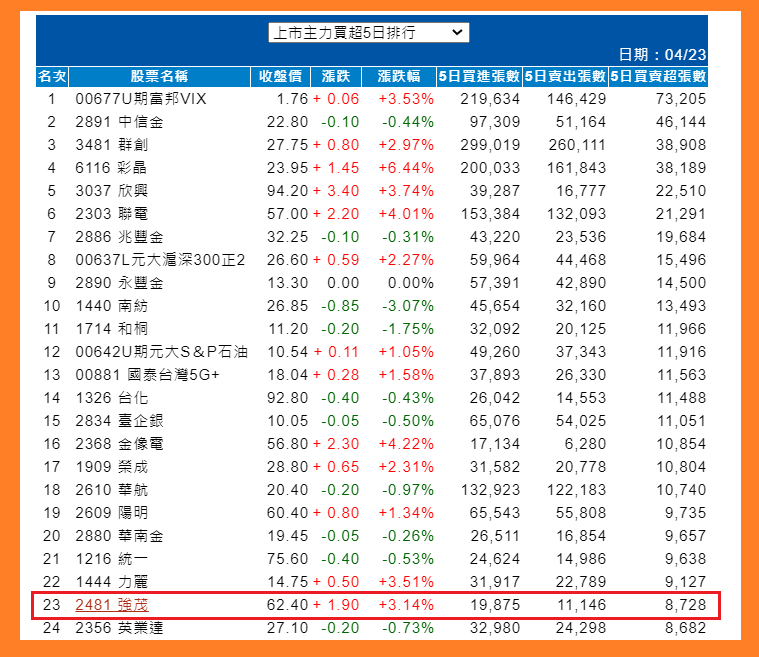Select the net buy value 73,205
Screen dimensions: 759x657
coord(681,99)
